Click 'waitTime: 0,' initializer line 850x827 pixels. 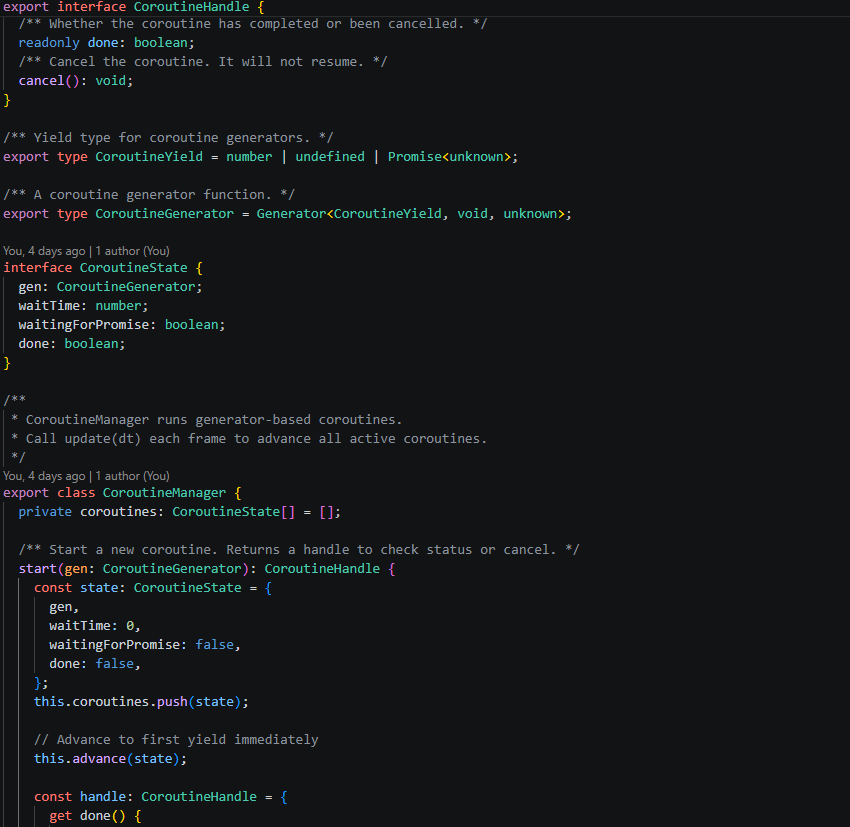click(x=95, y=625)
